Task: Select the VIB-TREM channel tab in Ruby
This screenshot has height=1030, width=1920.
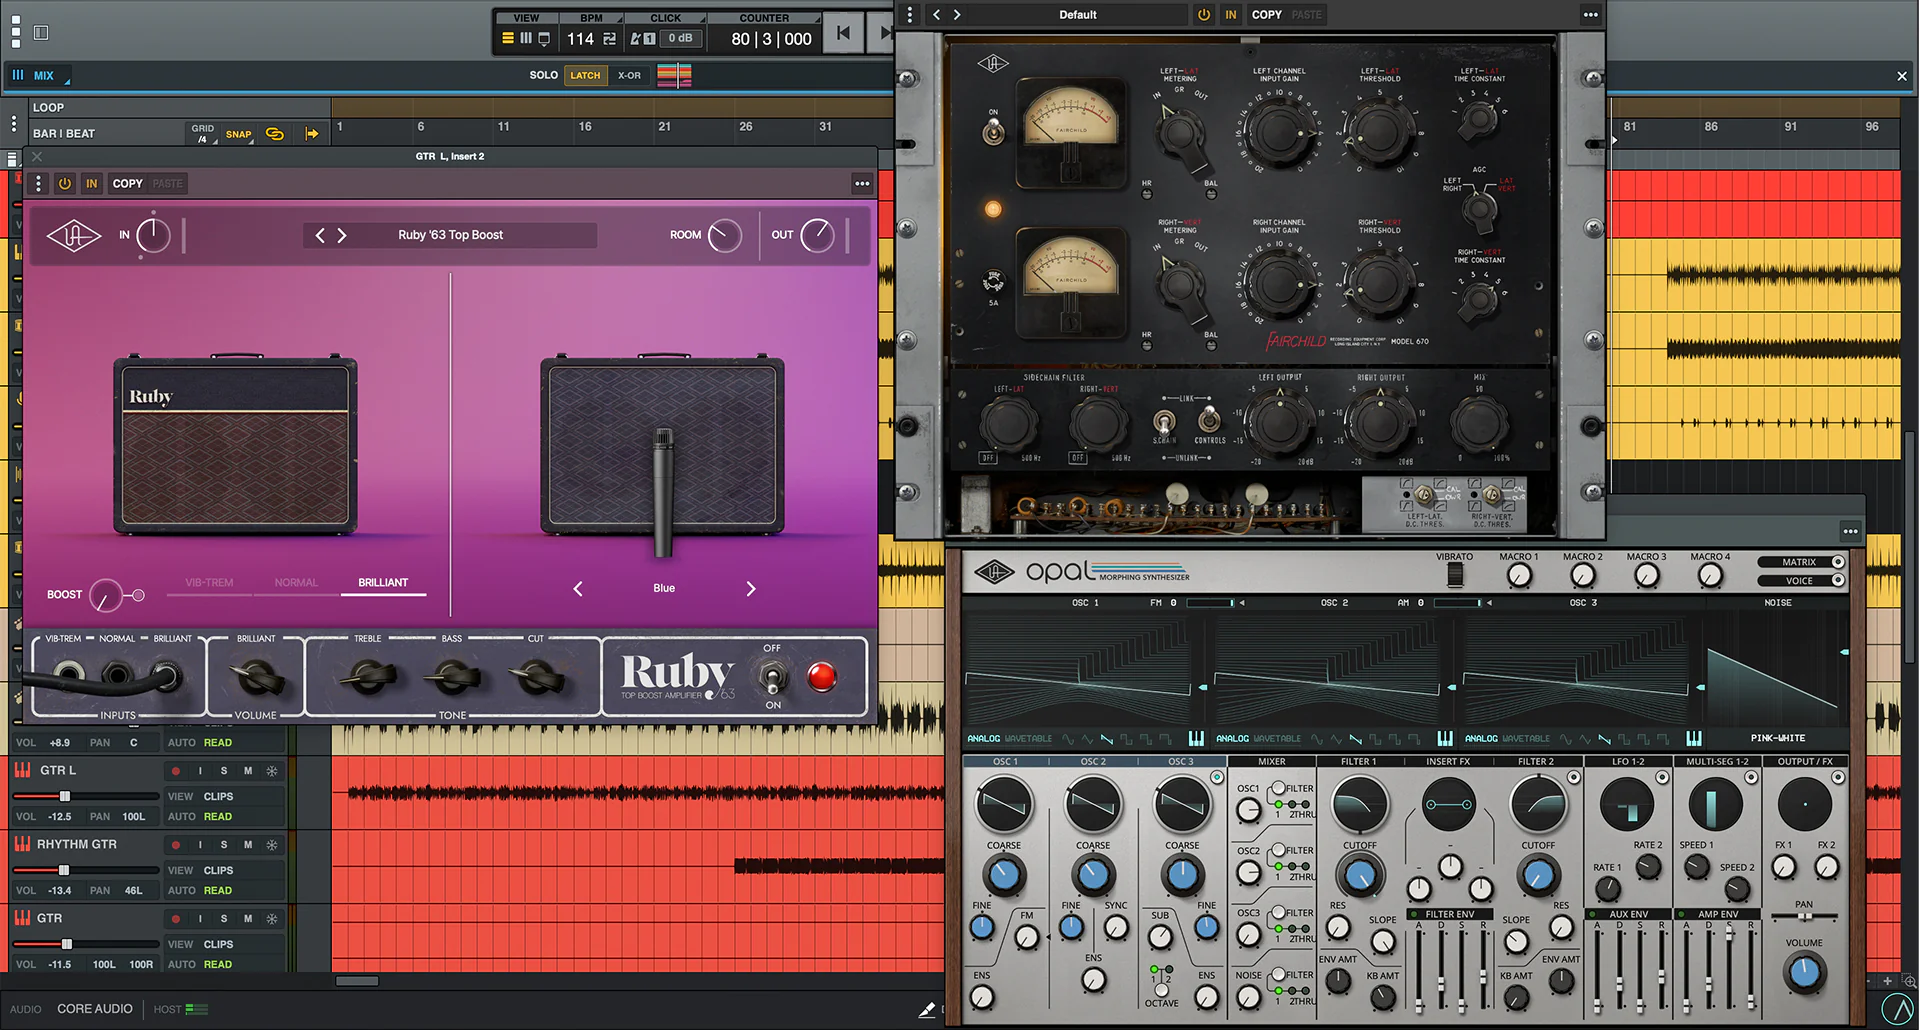Action: (209, 583)
